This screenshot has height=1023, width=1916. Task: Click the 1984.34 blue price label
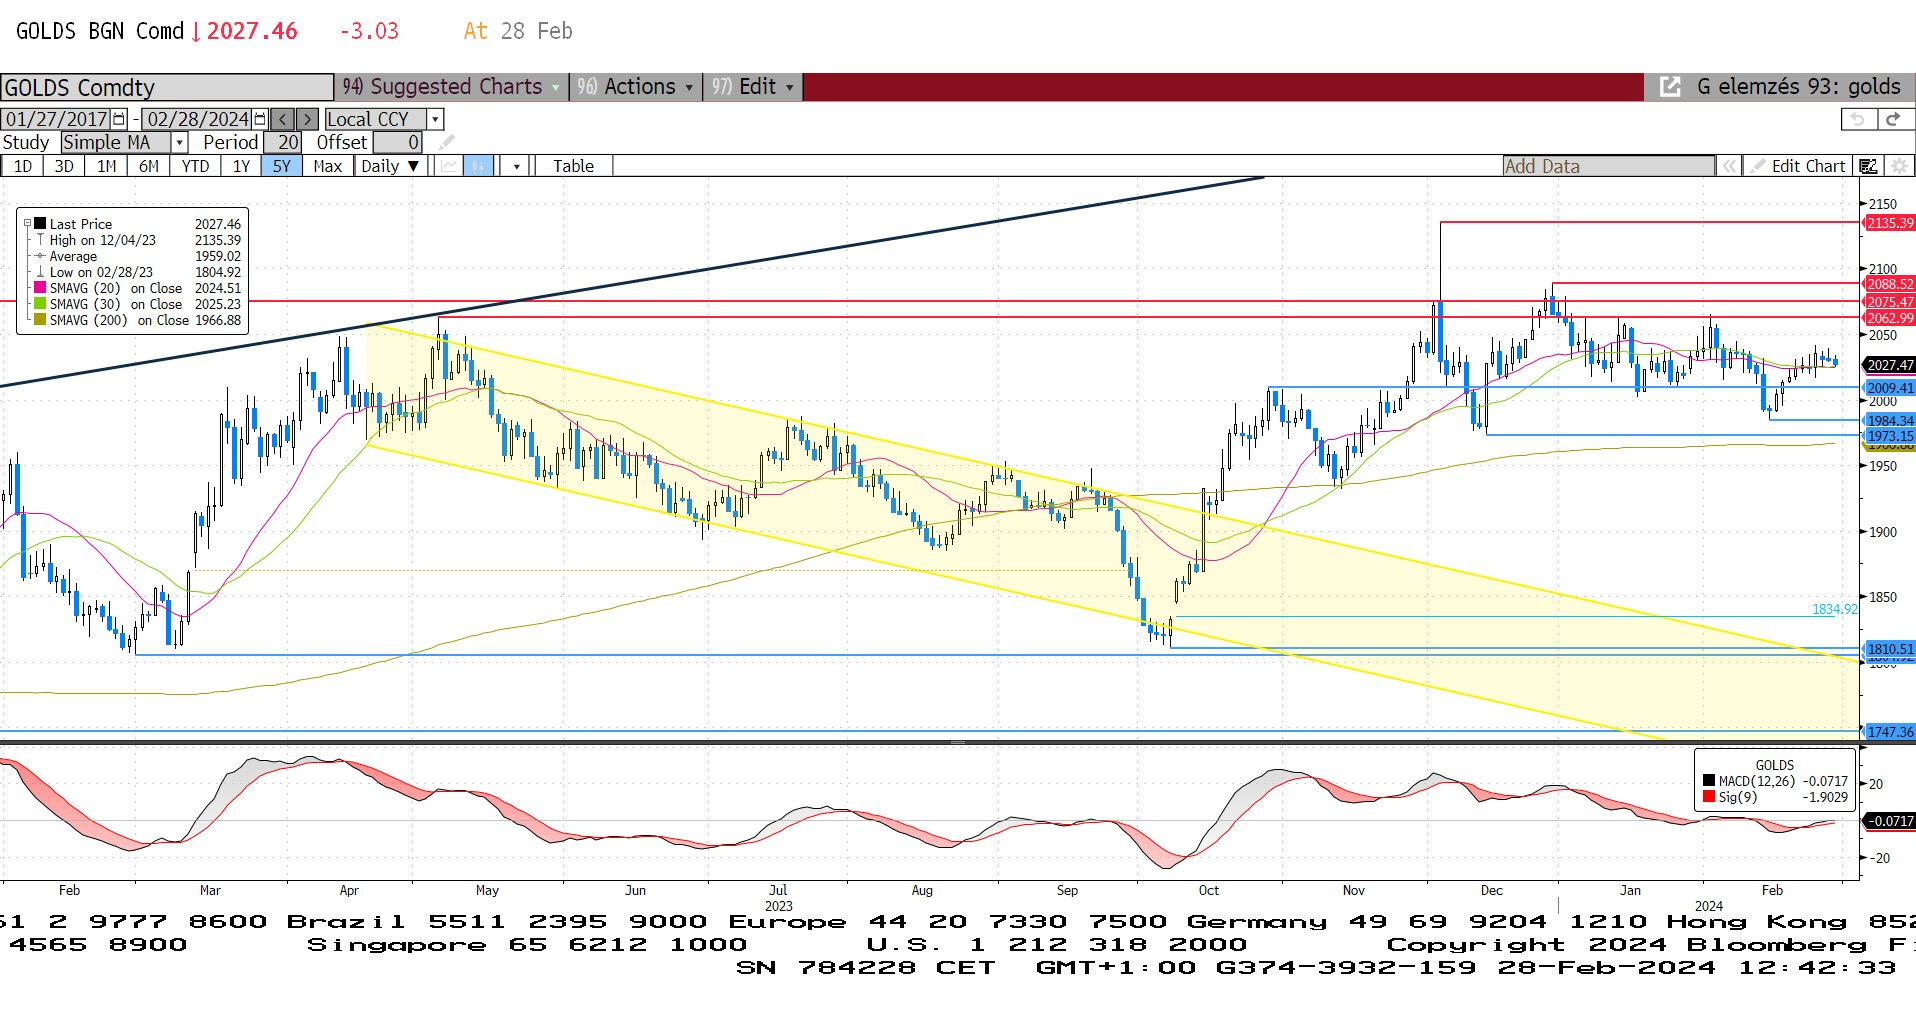click(1889, 421)
